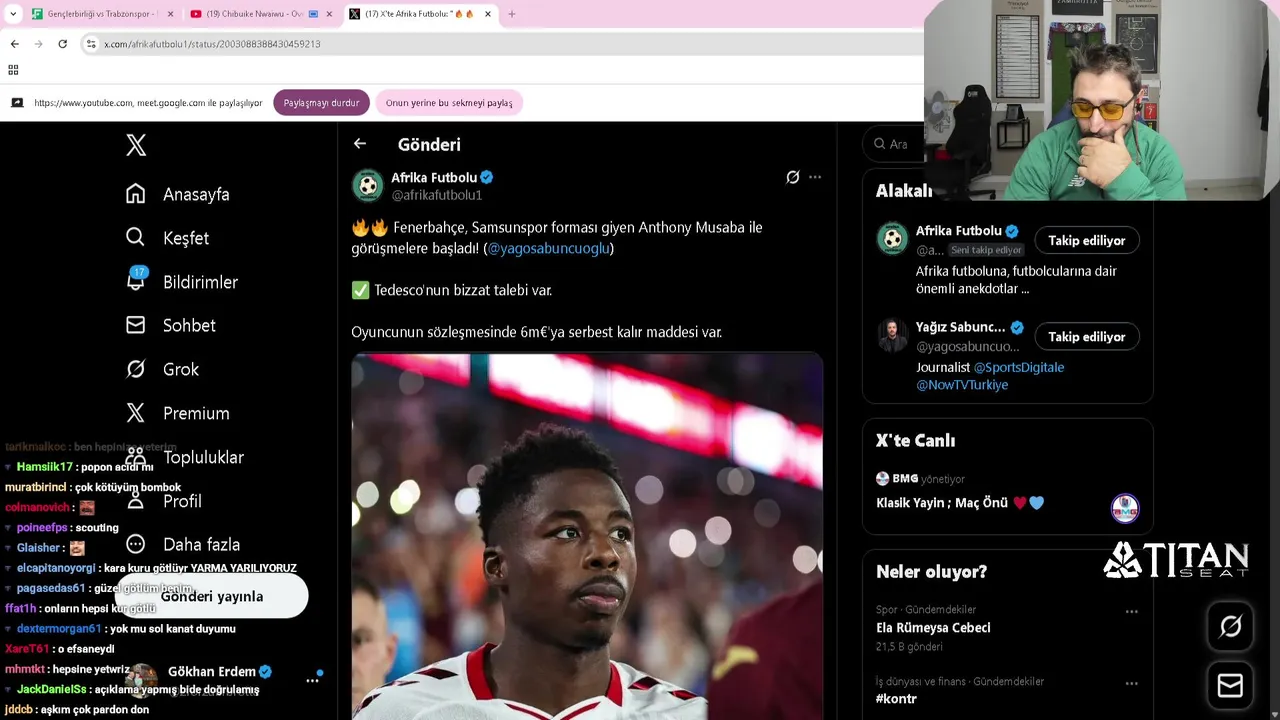Screen dimensions: 1280x720
Task: Open Keşfet search icon in sidebar
Action: (x=136, y=238)
